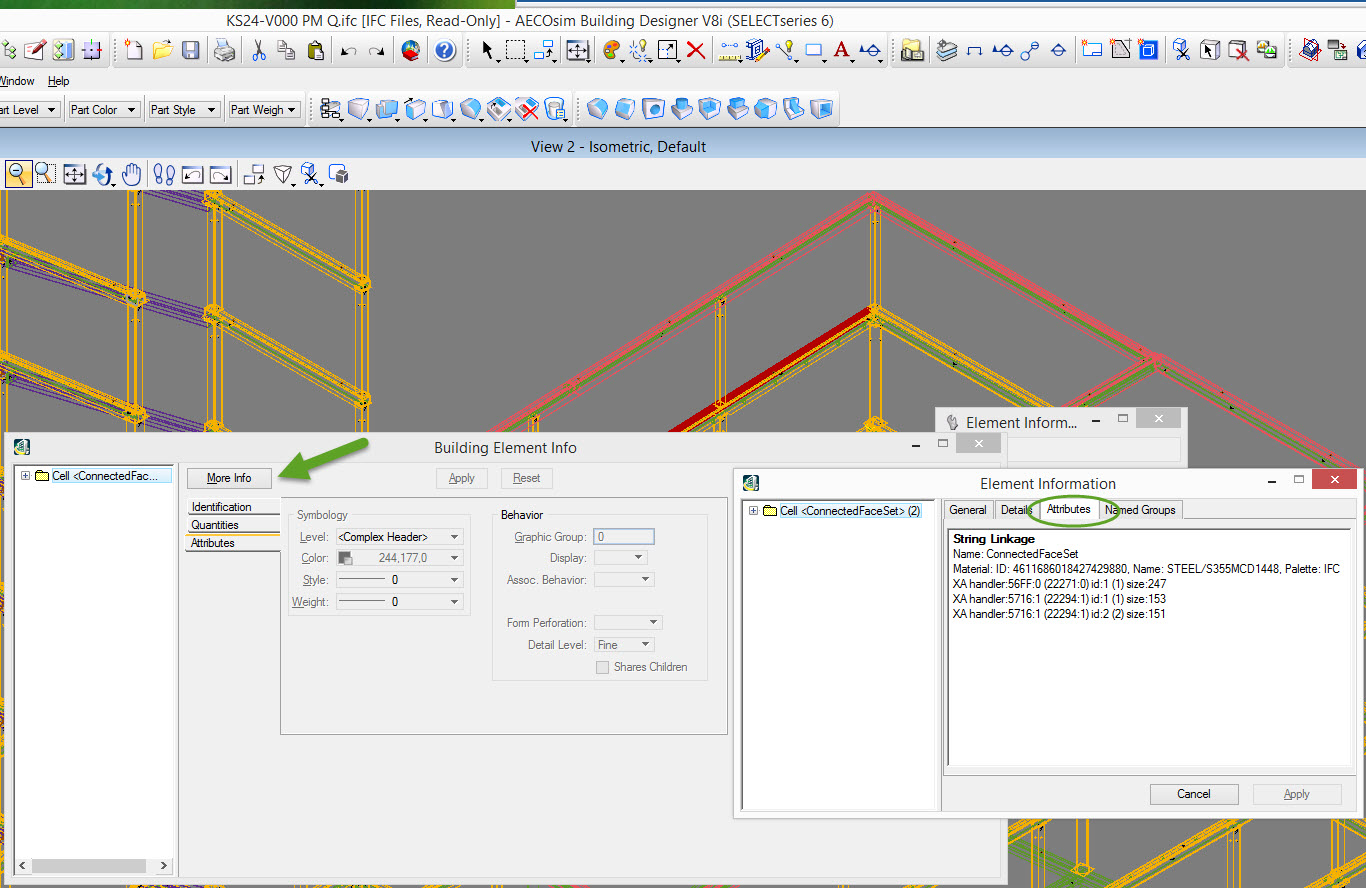Select Attributes tab in Building Element Info

(233, 543)
